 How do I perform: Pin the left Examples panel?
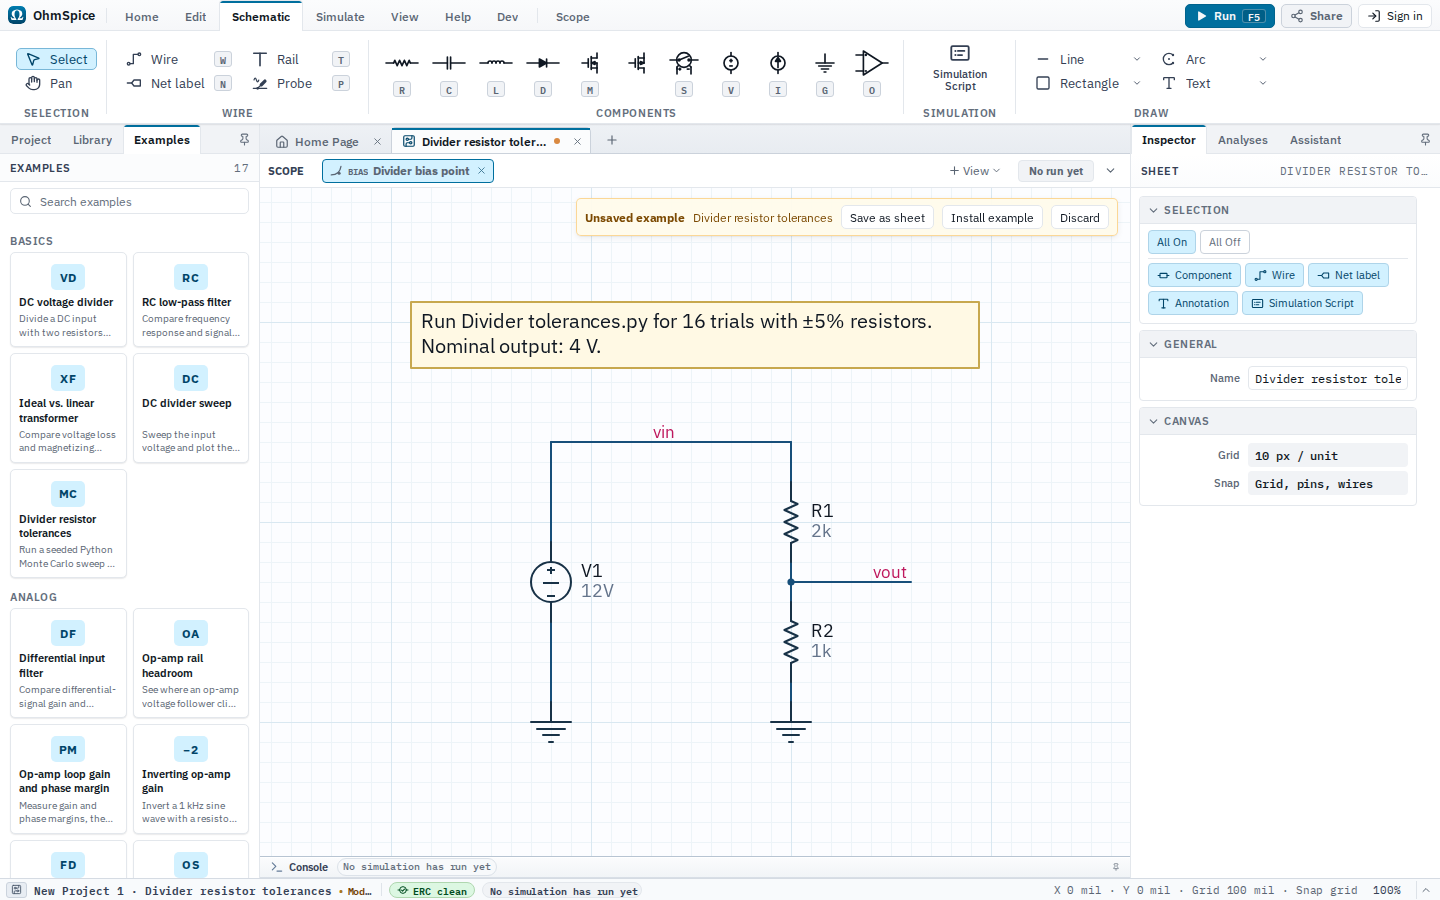click(x=244, y=140)
